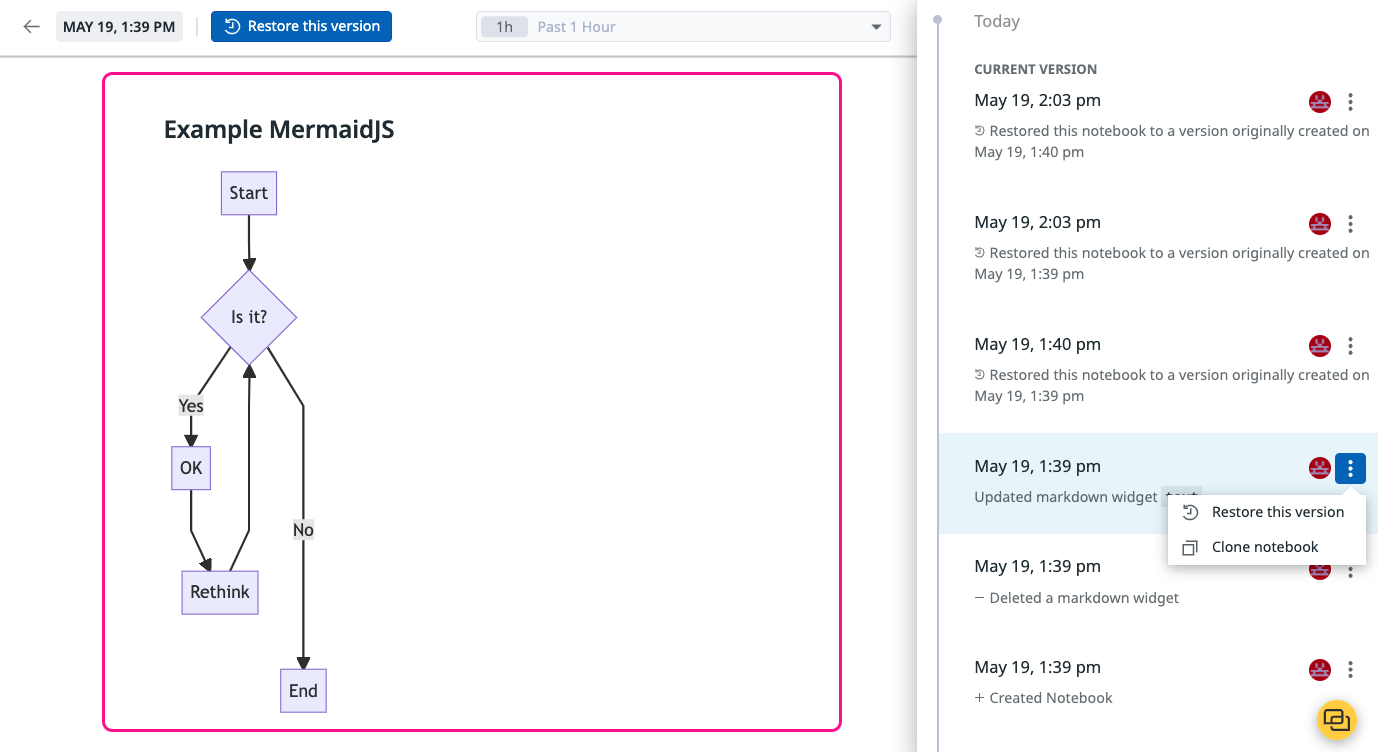The width and height of the screenshot is (1378, 752).
Task: Click user avatar on Created Notebook entry
Action: 1320,670
